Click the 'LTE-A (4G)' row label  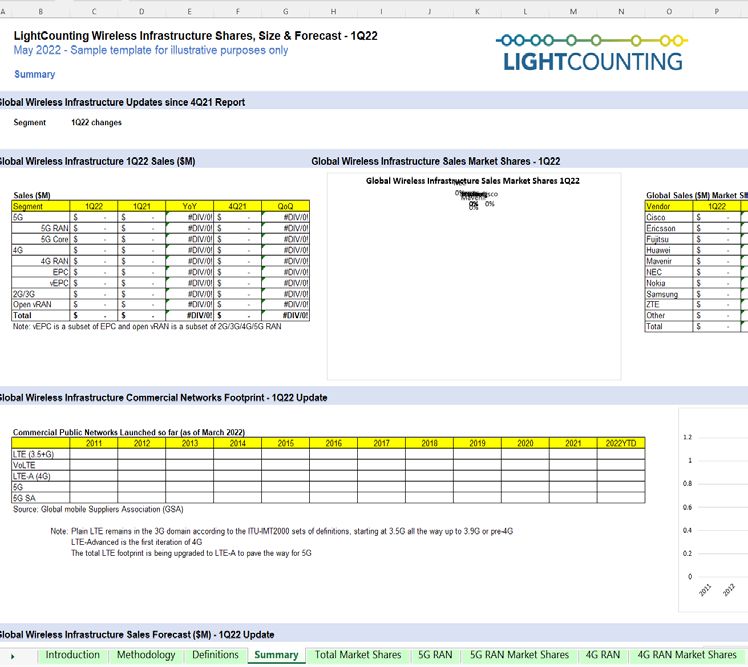pos(41,476)
